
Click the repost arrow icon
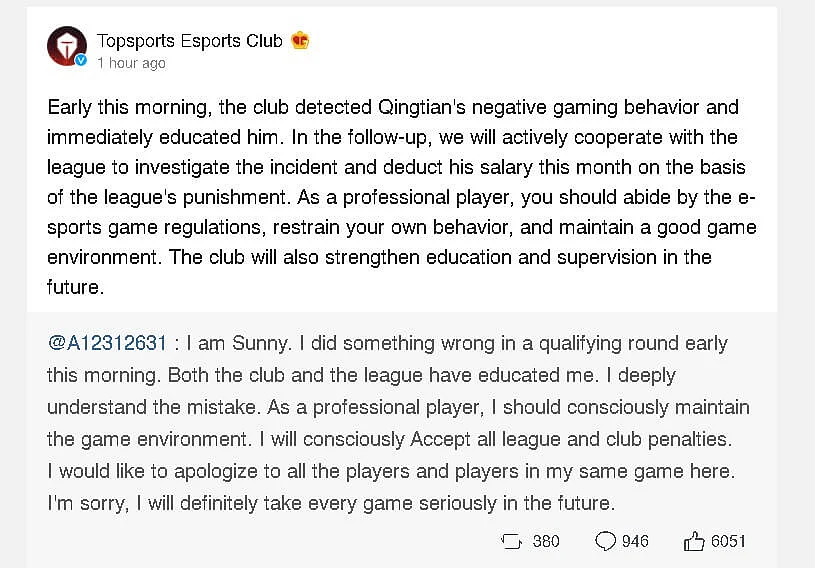click(x=511, y=541)
